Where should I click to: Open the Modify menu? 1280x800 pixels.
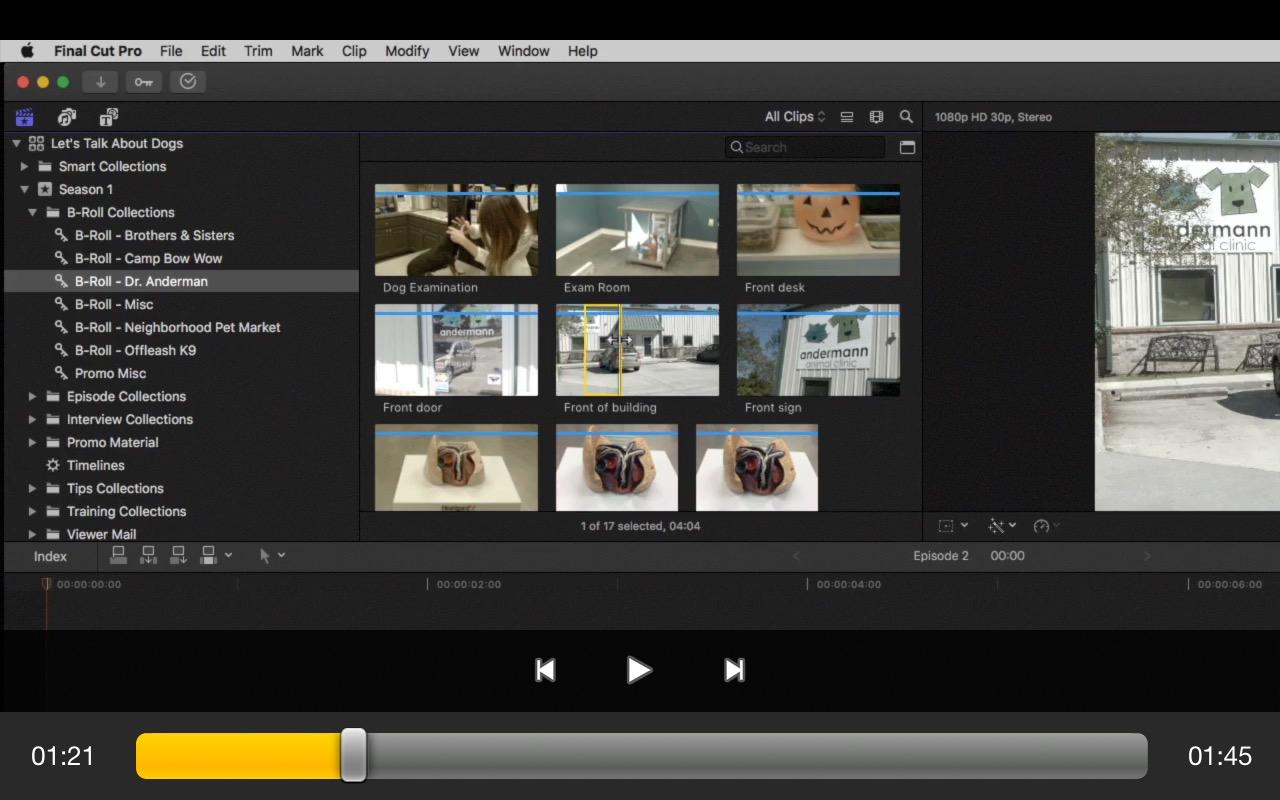(x=407, y=51)
